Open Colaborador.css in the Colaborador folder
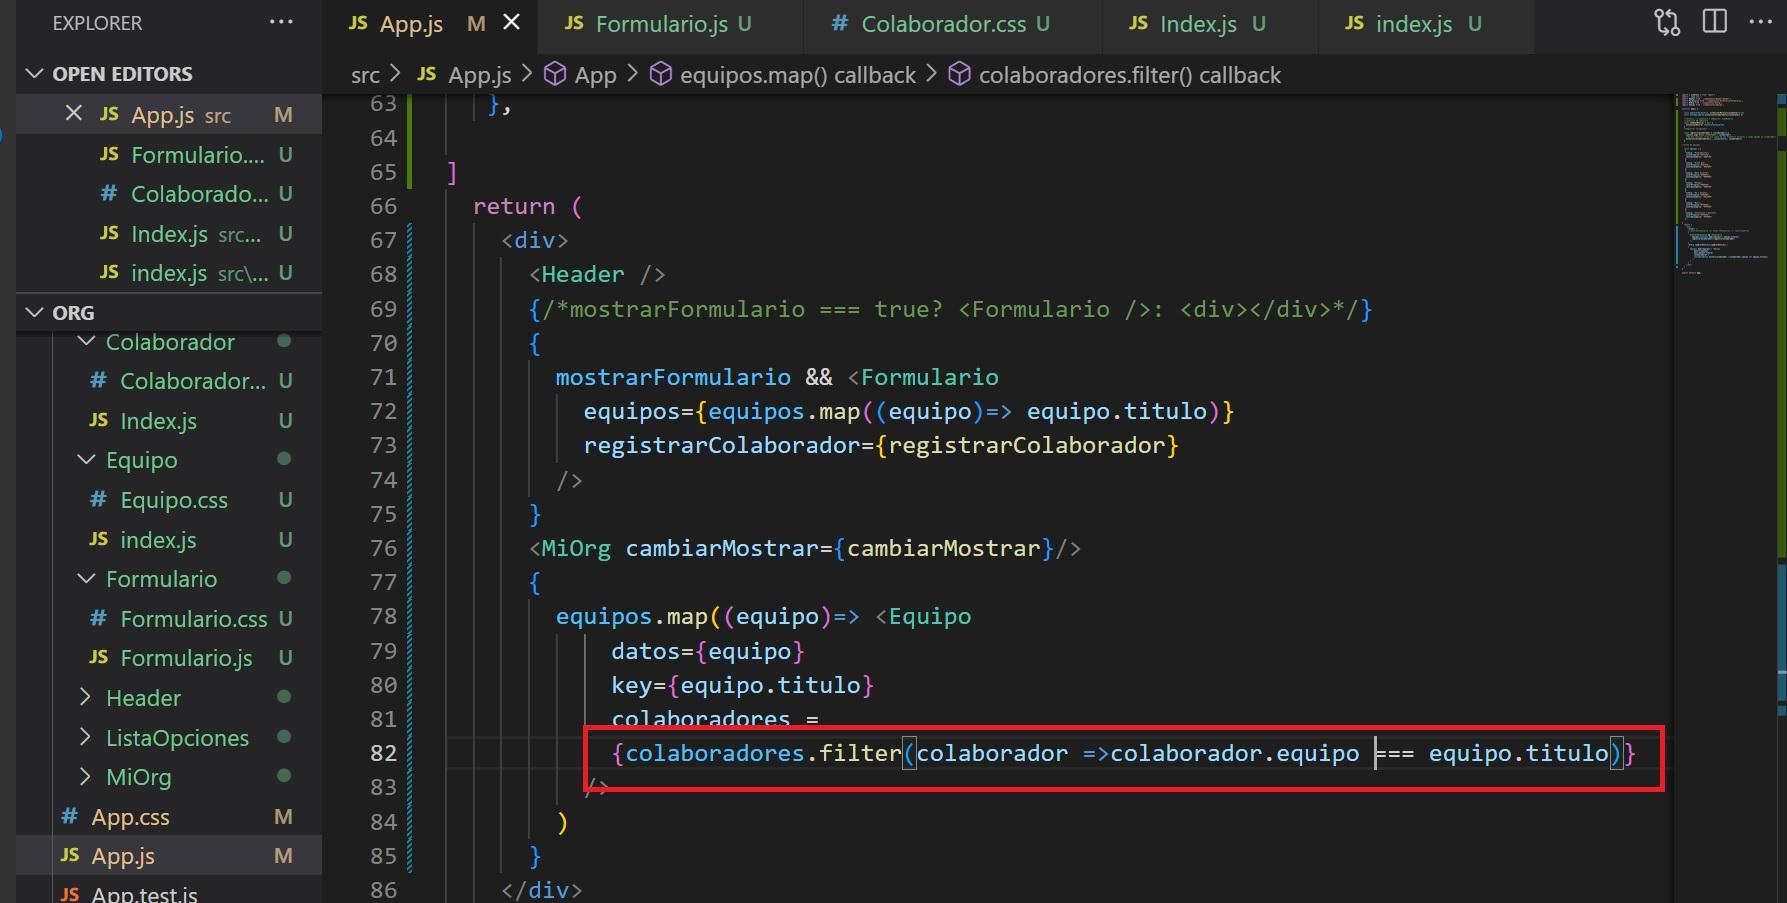The height and width of the screenshot is (903, 1787). coord(170,381)
